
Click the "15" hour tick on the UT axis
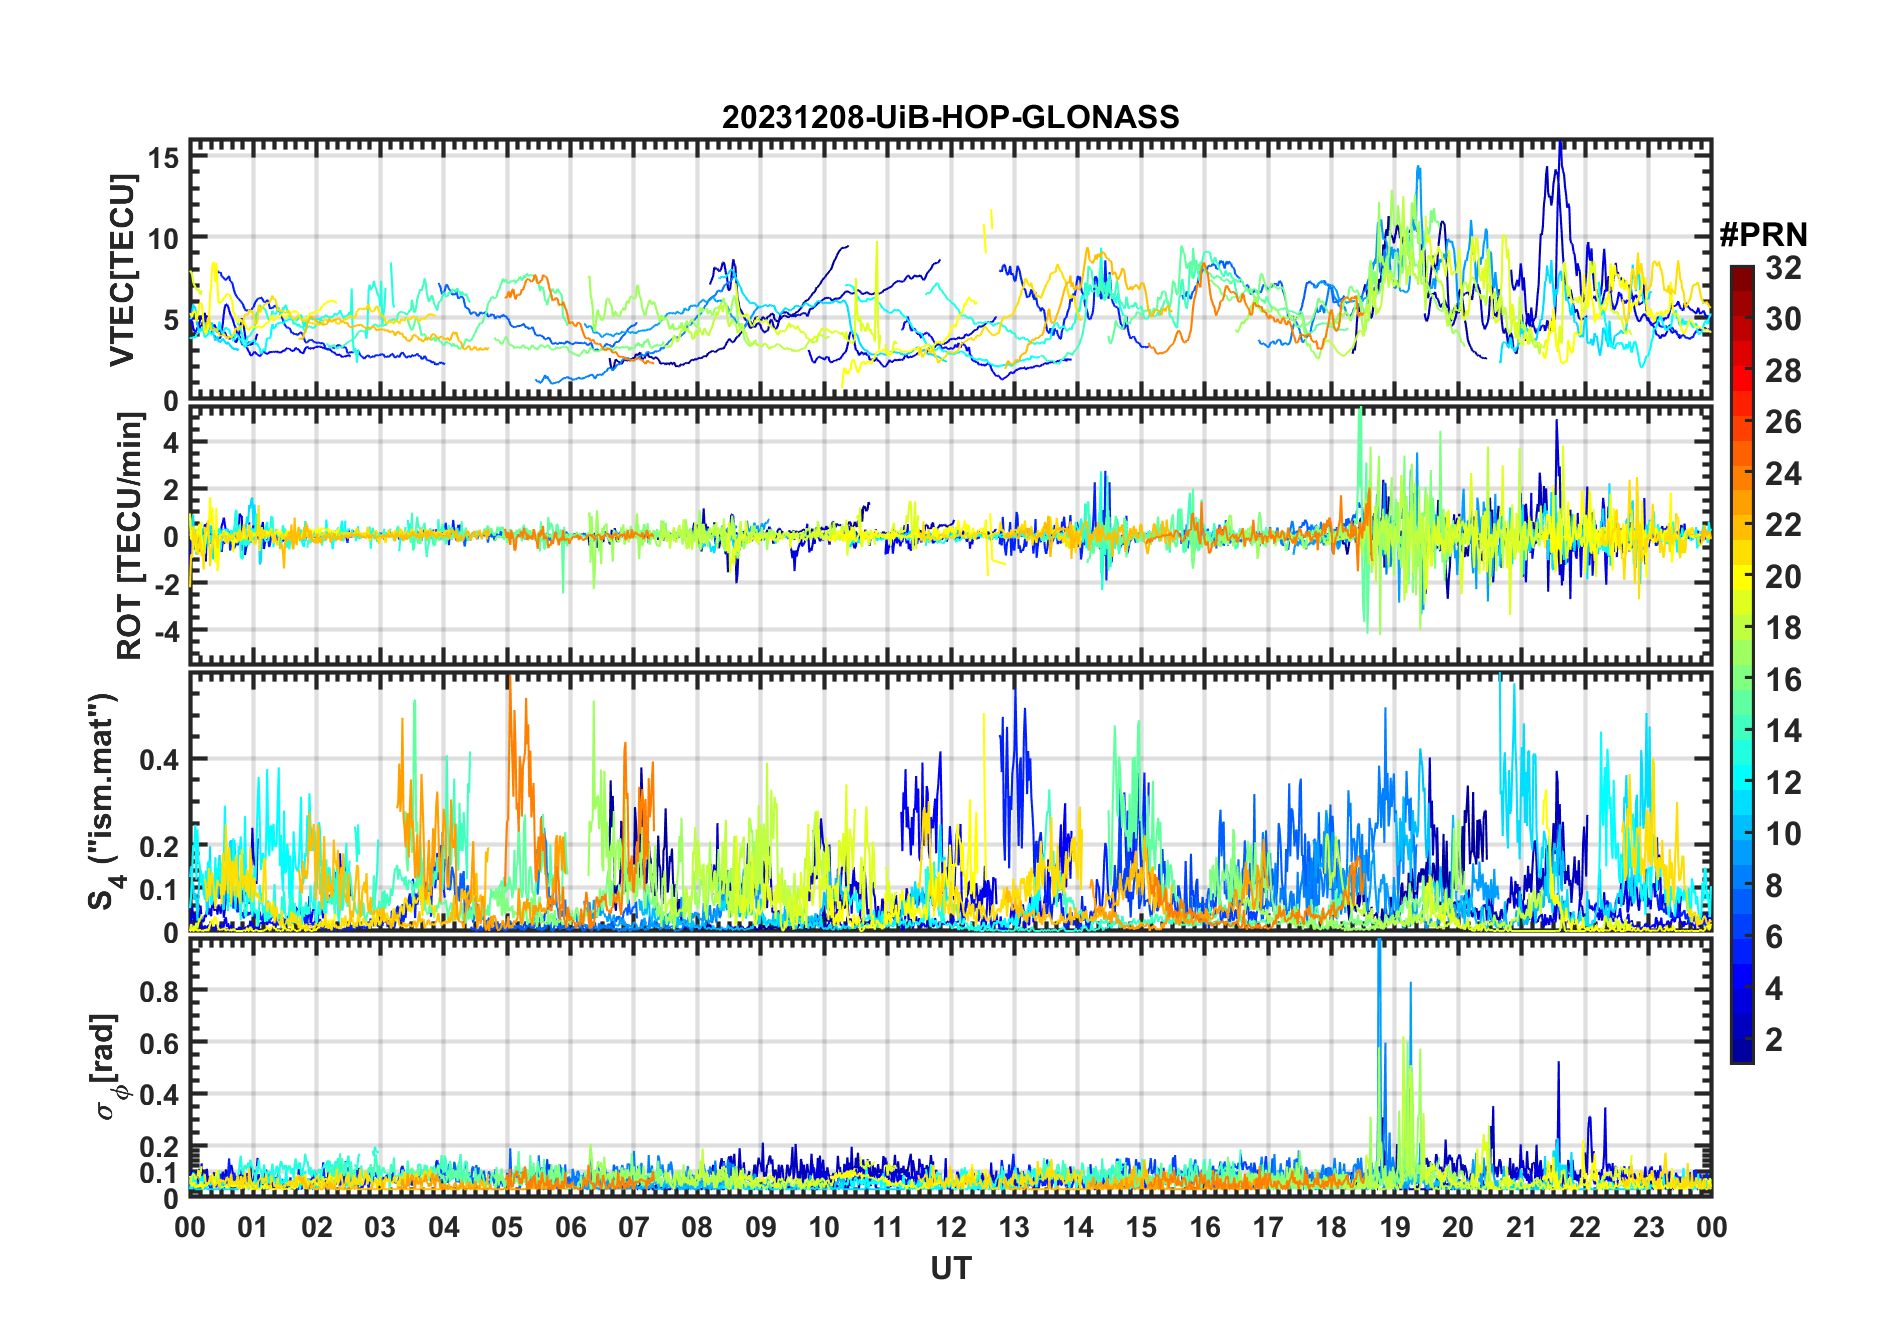pyautogui.click(x=1141, y=1227)
